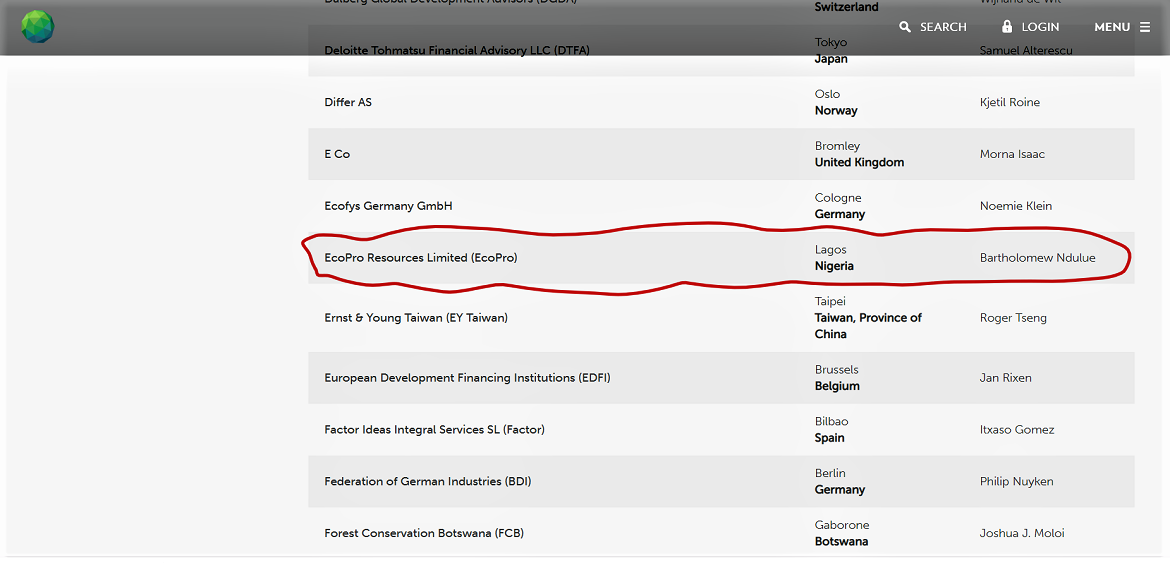The image size is (1170, 563).
Task: Click the green globe logo
Action: pos(38,27)
